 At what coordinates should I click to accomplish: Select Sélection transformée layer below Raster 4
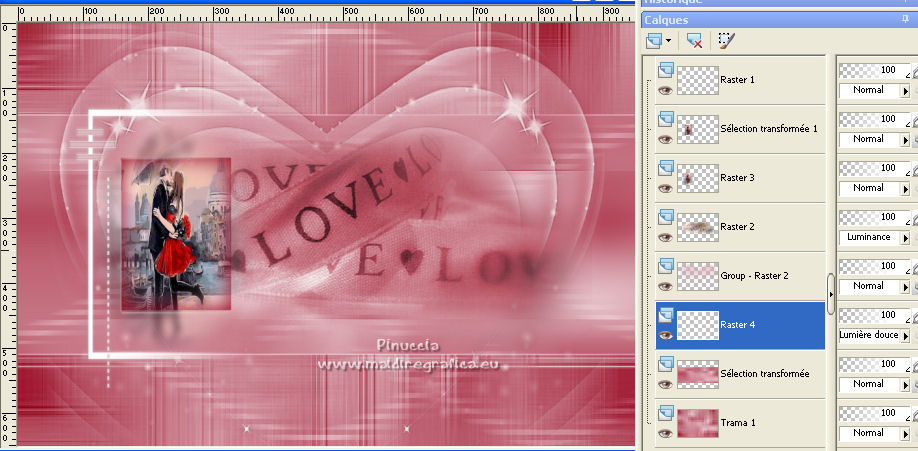tap(765, 374)
